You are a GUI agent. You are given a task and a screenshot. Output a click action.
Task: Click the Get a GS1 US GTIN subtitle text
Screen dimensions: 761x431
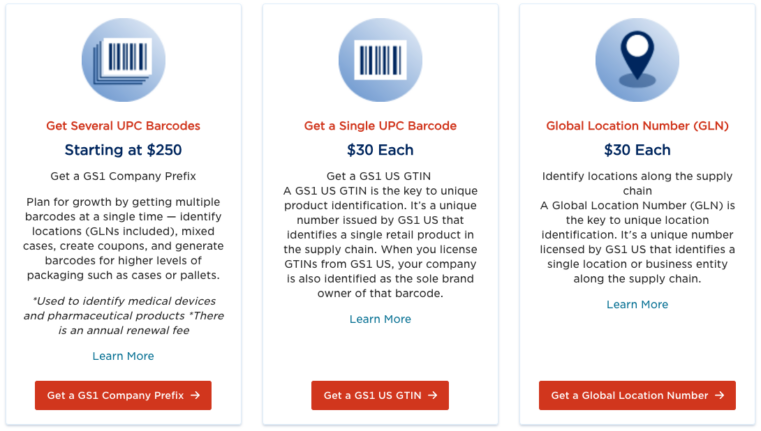379,176
